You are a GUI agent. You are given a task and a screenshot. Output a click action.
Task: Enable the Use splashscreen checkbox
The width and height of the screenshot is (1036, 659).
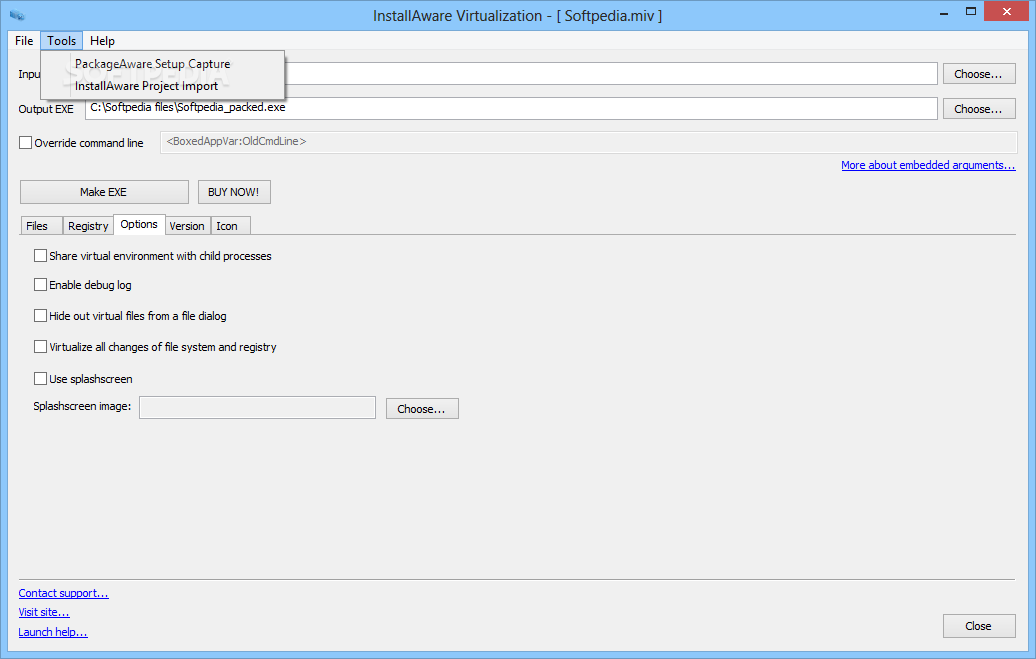(40, 379)
